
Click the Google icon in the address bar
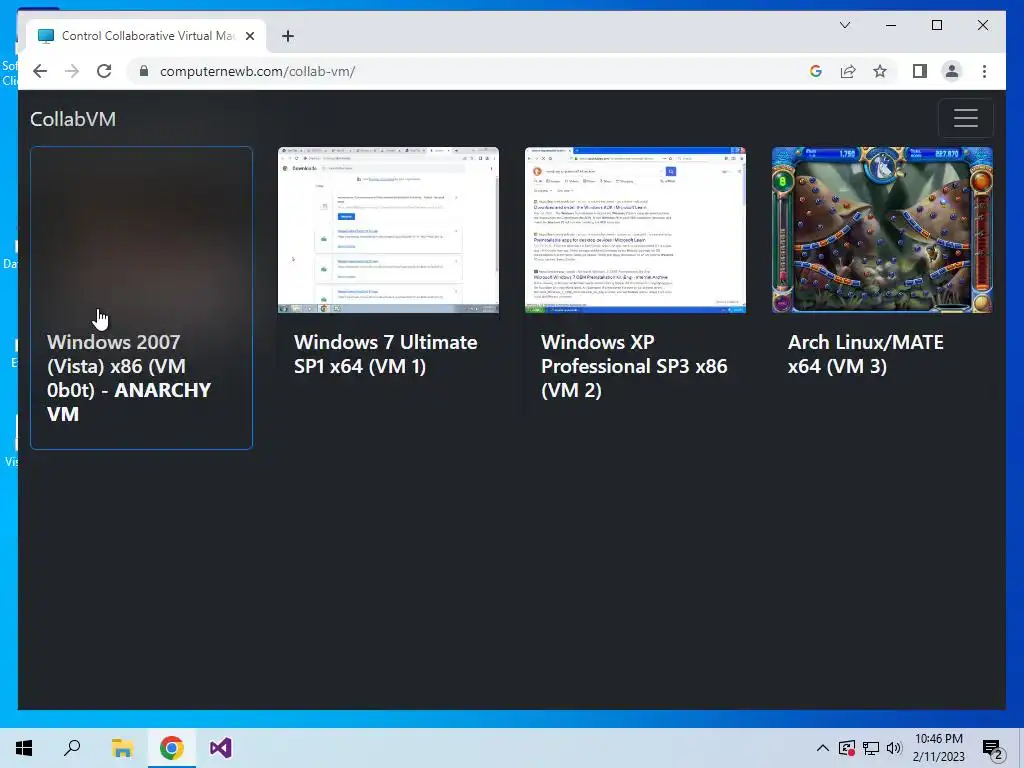coord(815,71)
